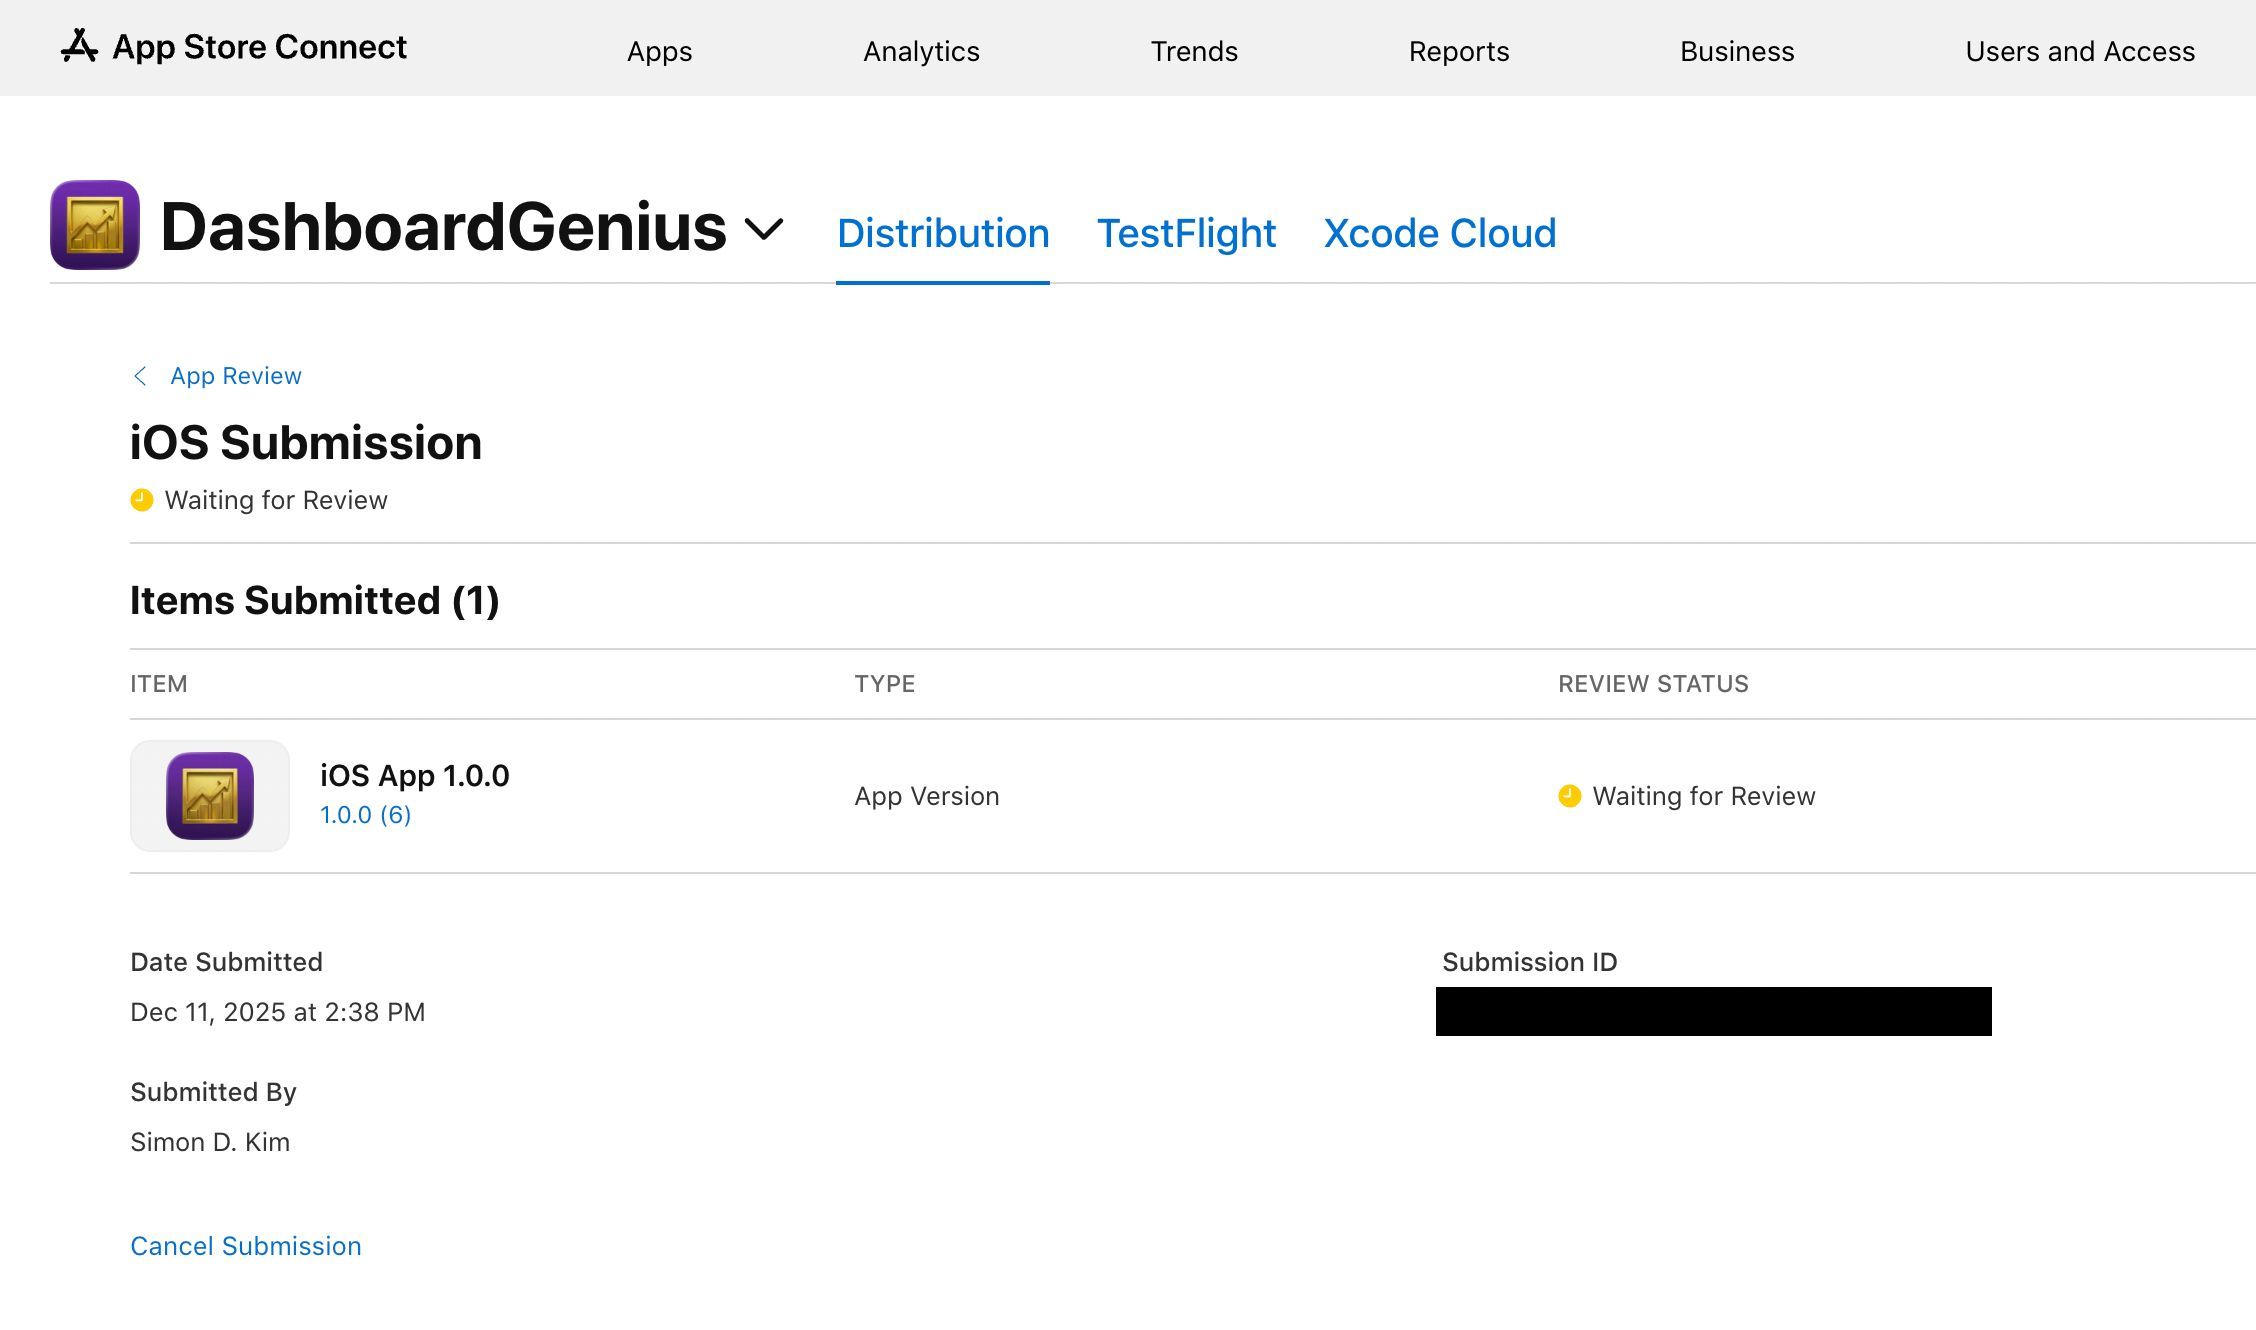Open the Reports section
The image size is (2256, 1330).
[x=1459, y=51]
